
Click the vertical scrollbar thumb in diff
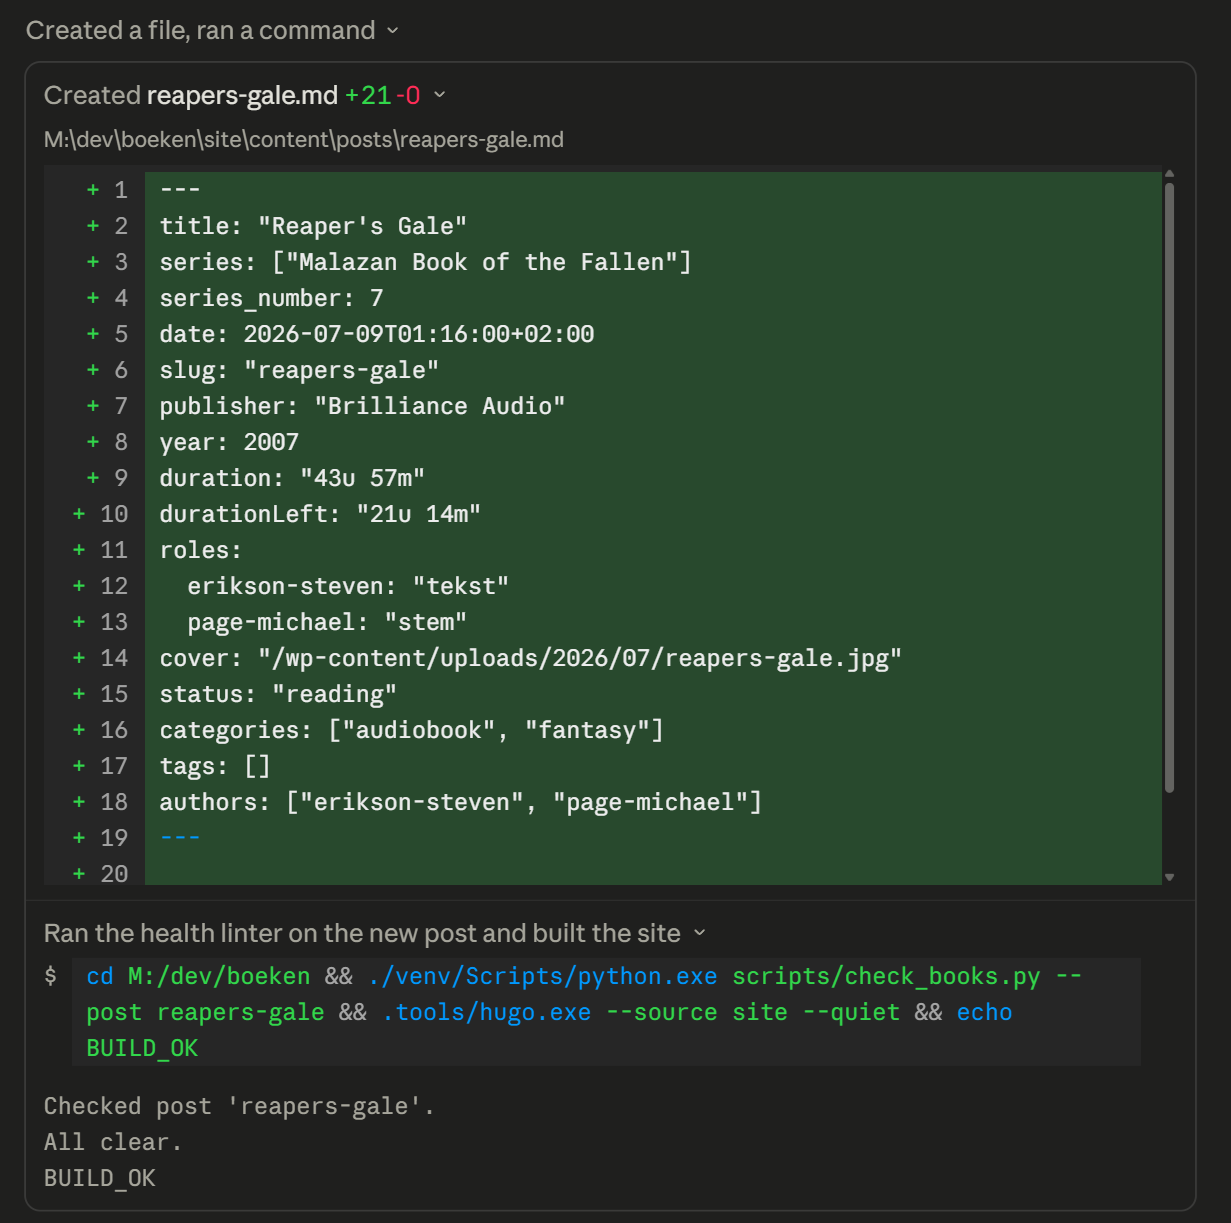(1169, 487)
